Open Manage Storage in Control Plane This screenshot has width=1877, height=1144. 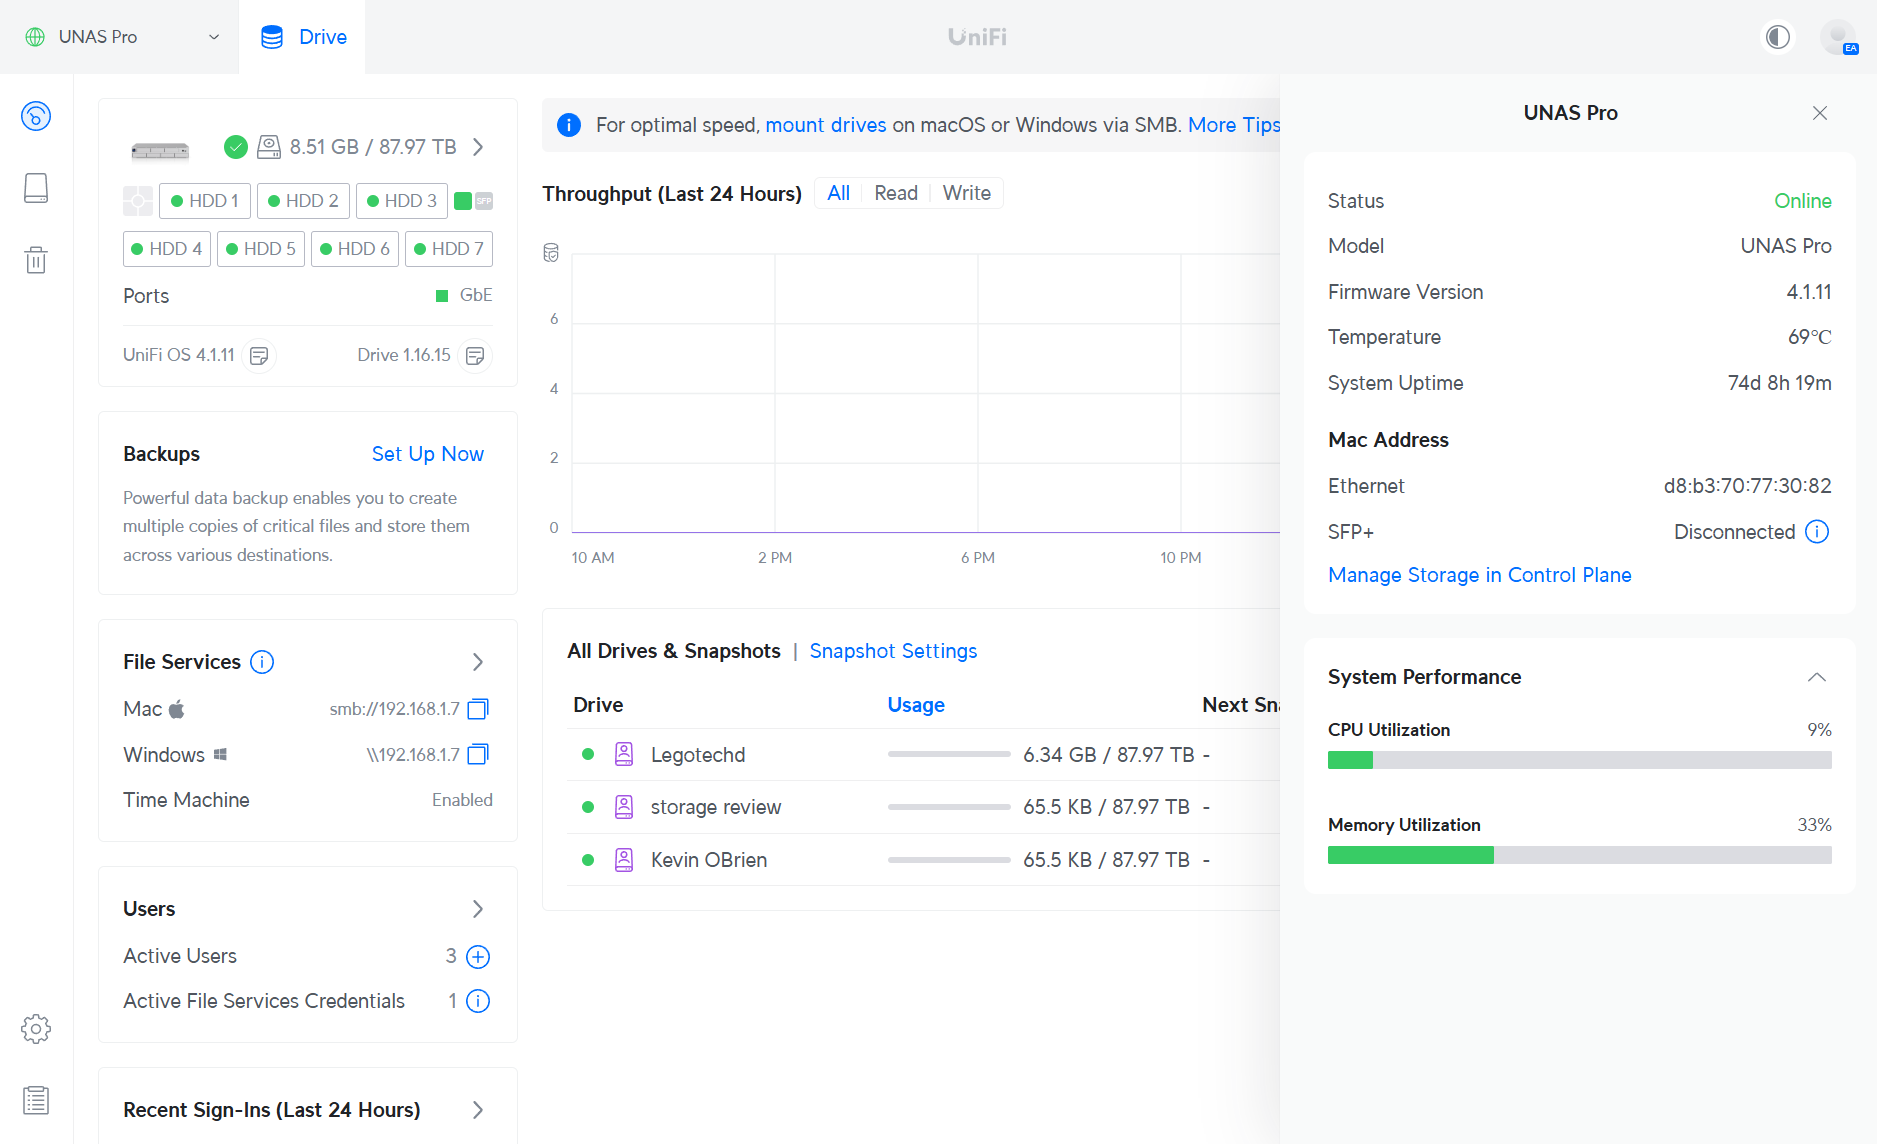[x=1480, y=575]
